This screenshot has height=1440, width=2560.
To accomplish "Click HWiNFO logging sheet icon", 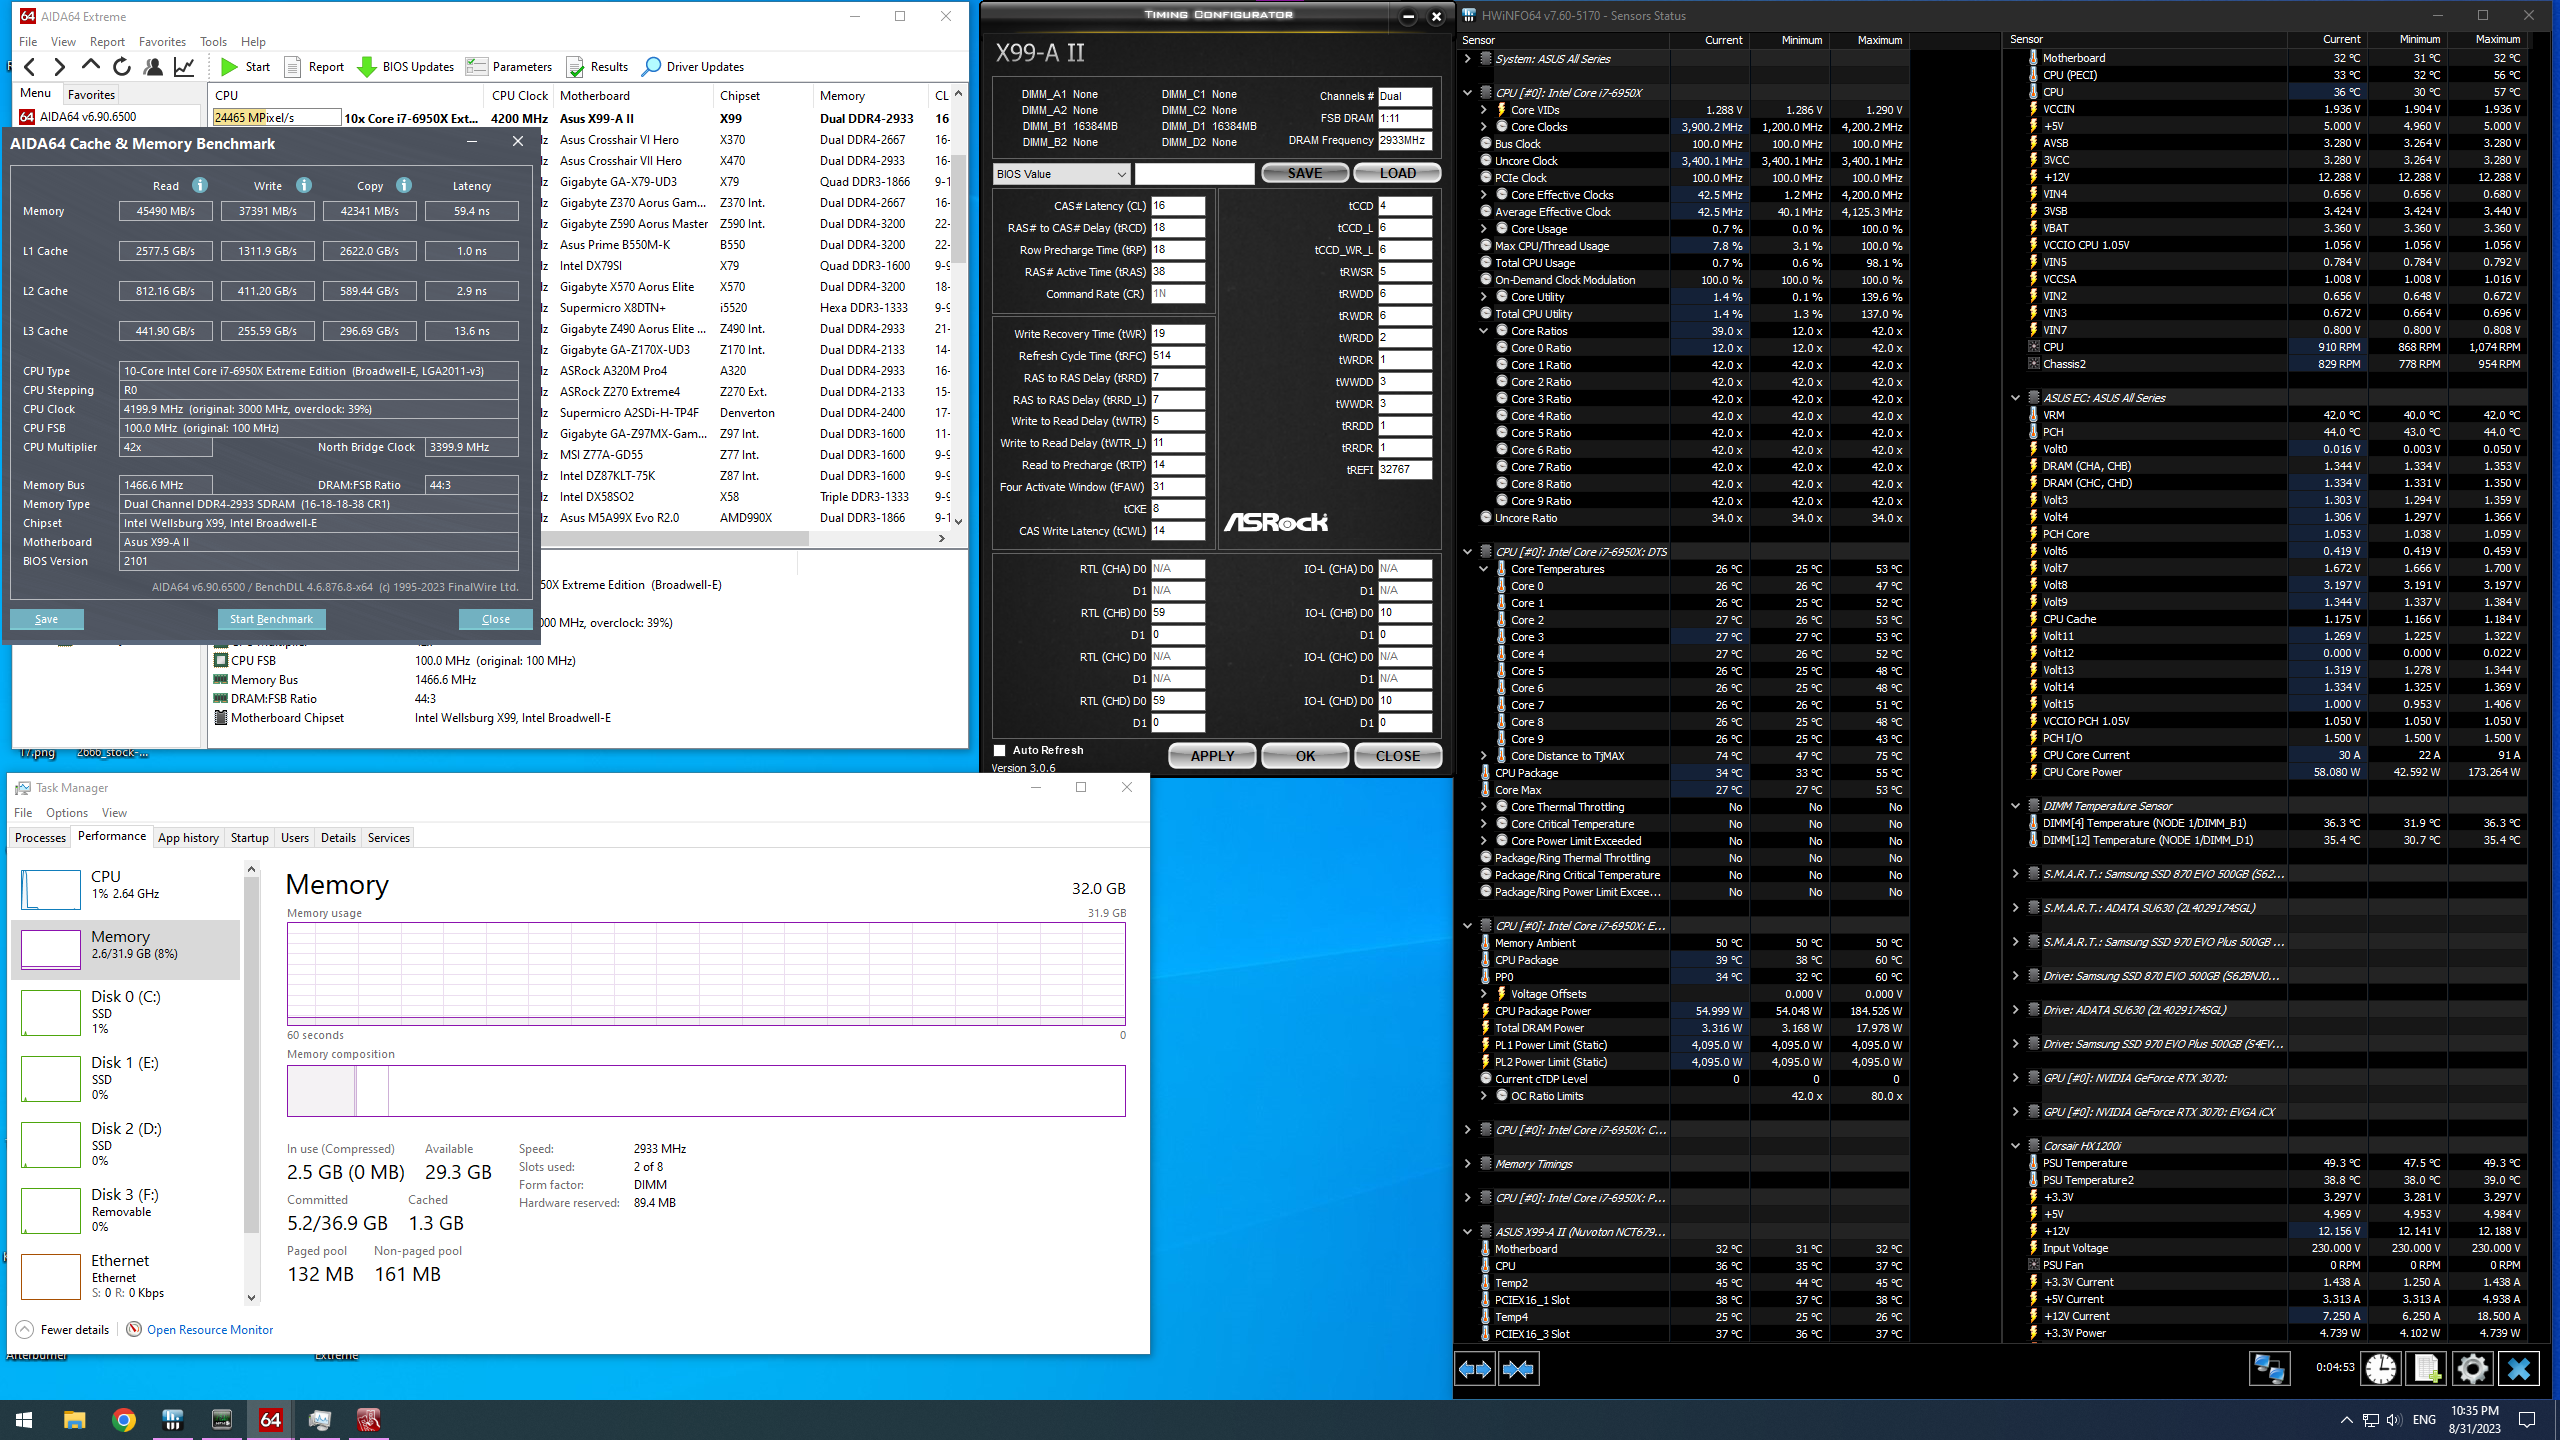I will pos(2426,1368).
